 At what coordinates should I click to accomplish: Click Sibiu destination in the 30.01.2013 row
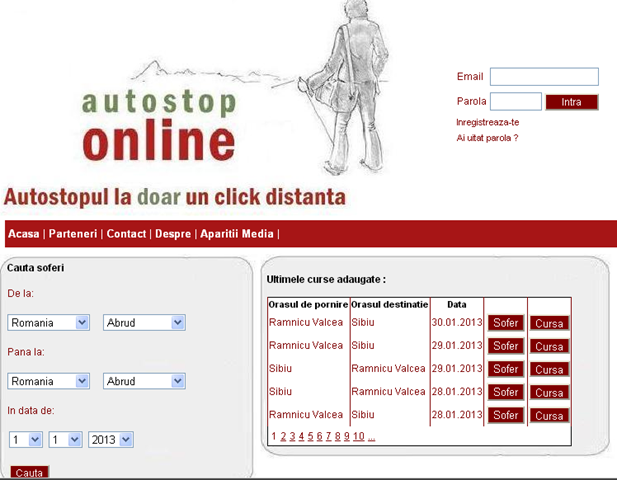coord(363,323)
